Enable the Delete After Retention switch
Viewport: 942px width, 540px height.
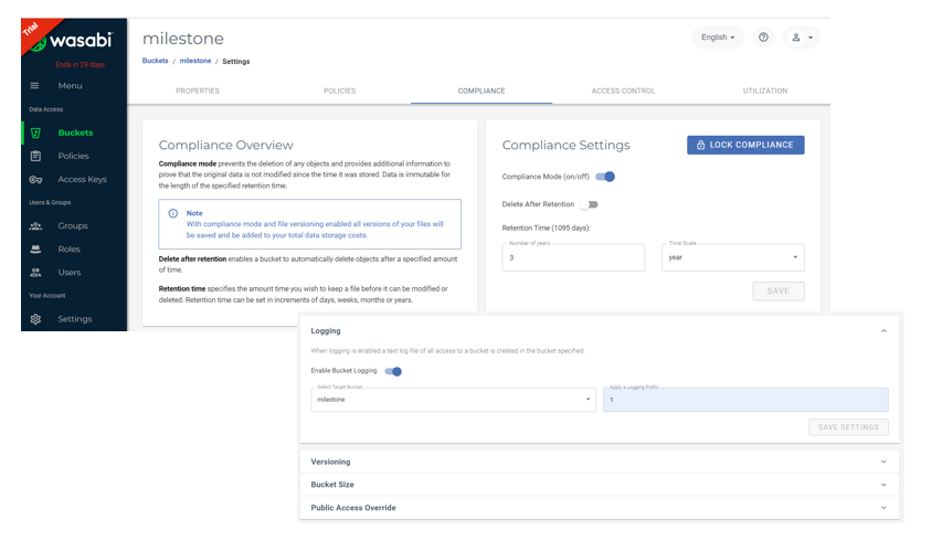pos(589,204)
